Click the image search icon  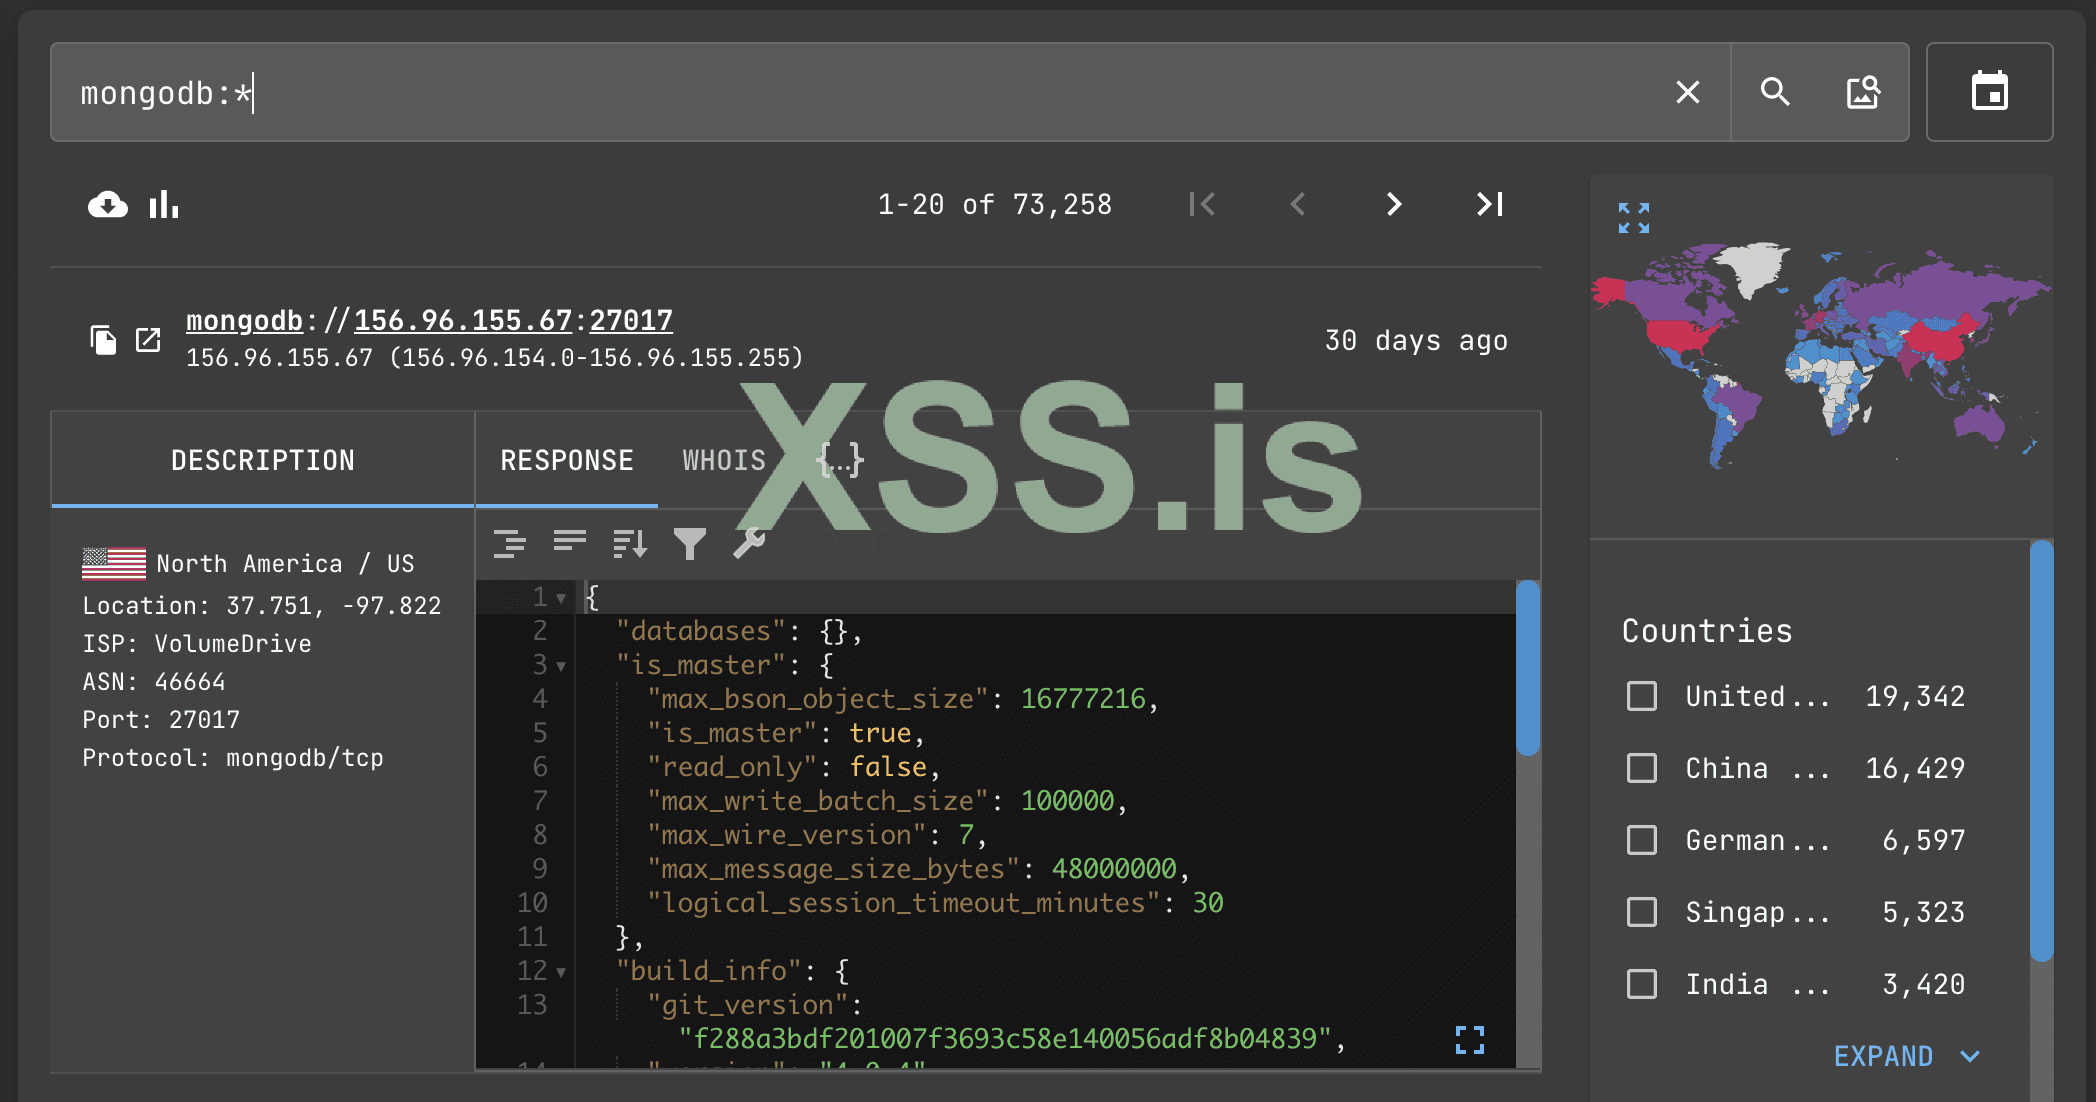point(1862,92)
